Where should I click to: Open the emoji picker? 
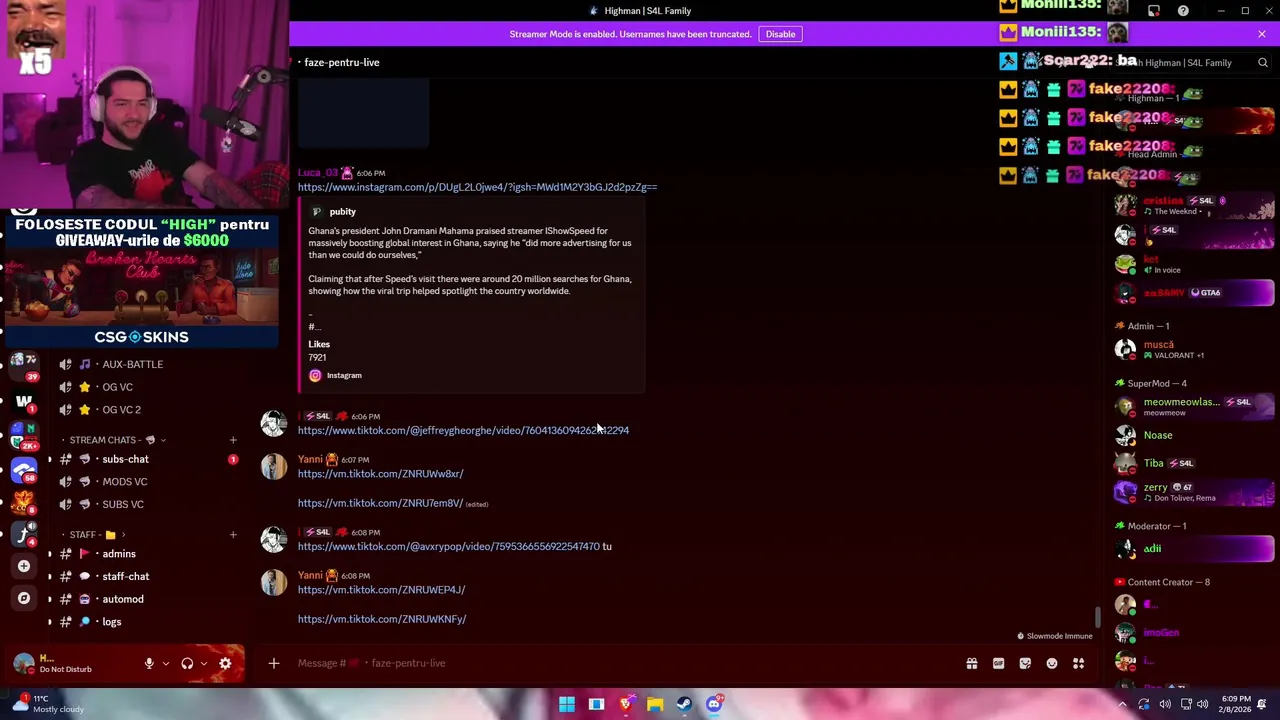[x=1052, y=663]
